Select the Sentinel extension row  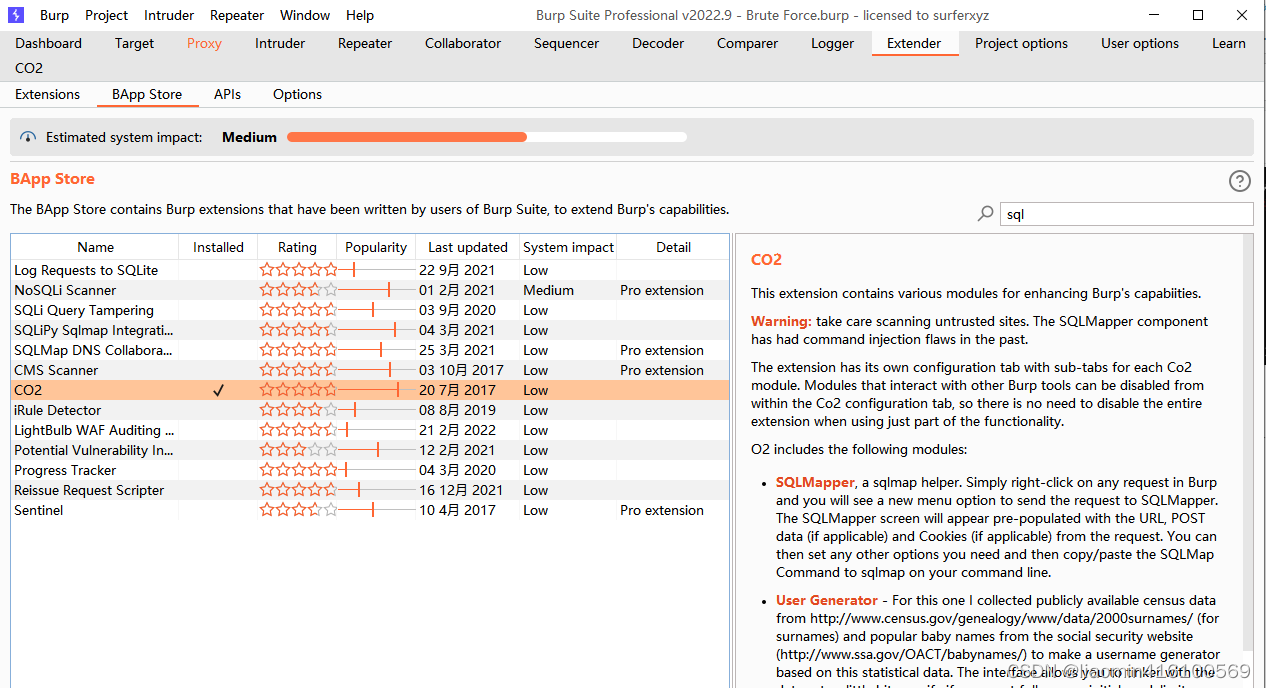click(x=370, y=510)
